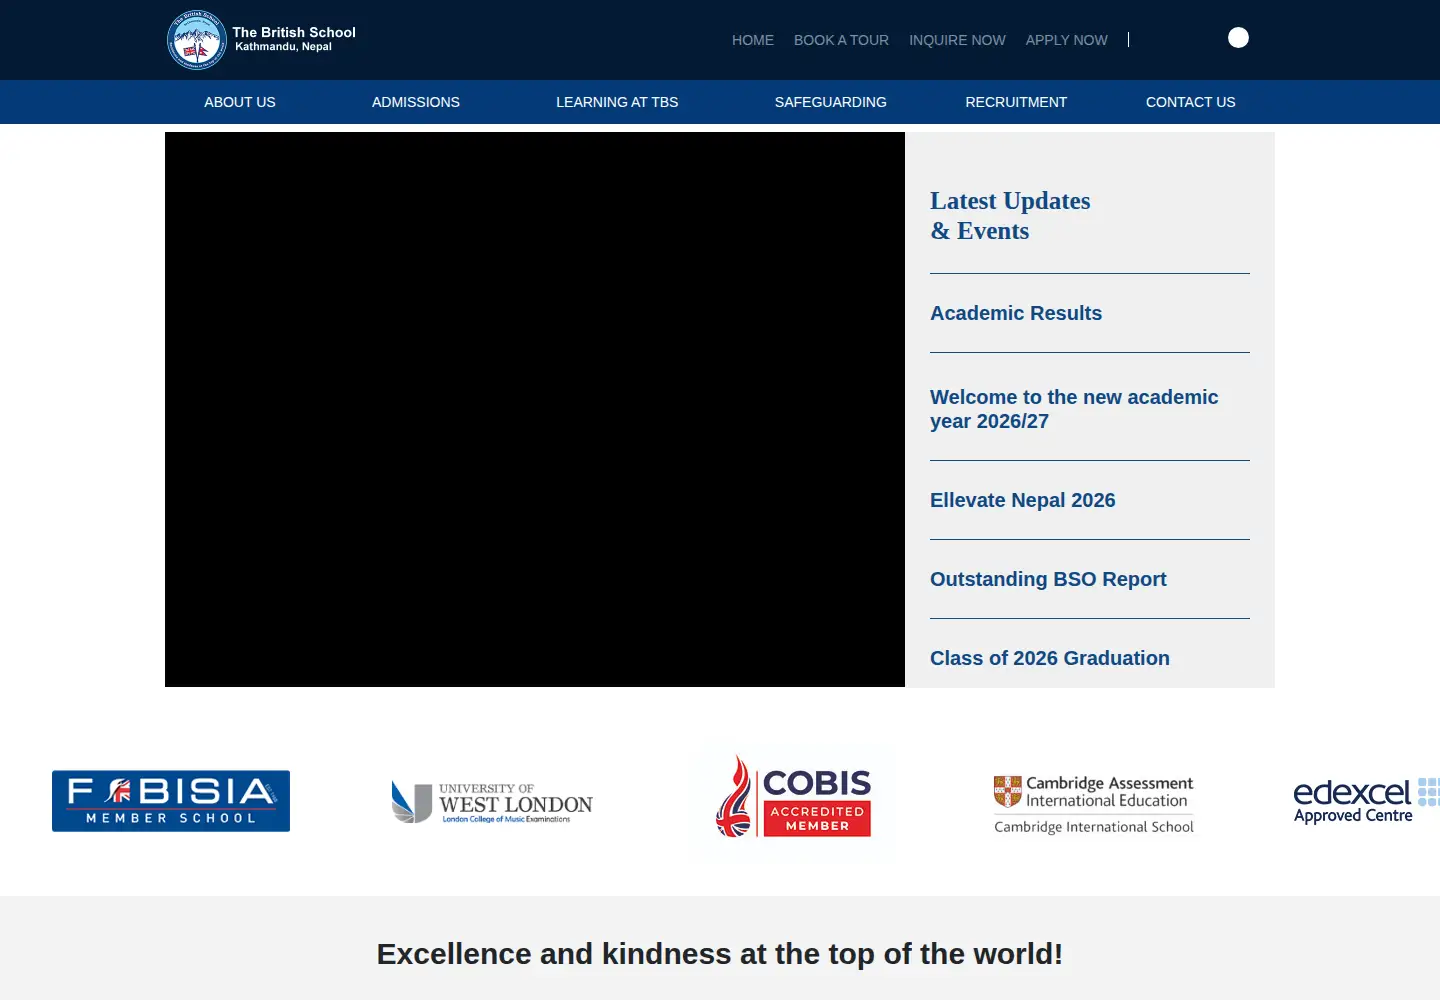
Task: Open the ADMISSIONS menu
Action: tap(416, 102)
